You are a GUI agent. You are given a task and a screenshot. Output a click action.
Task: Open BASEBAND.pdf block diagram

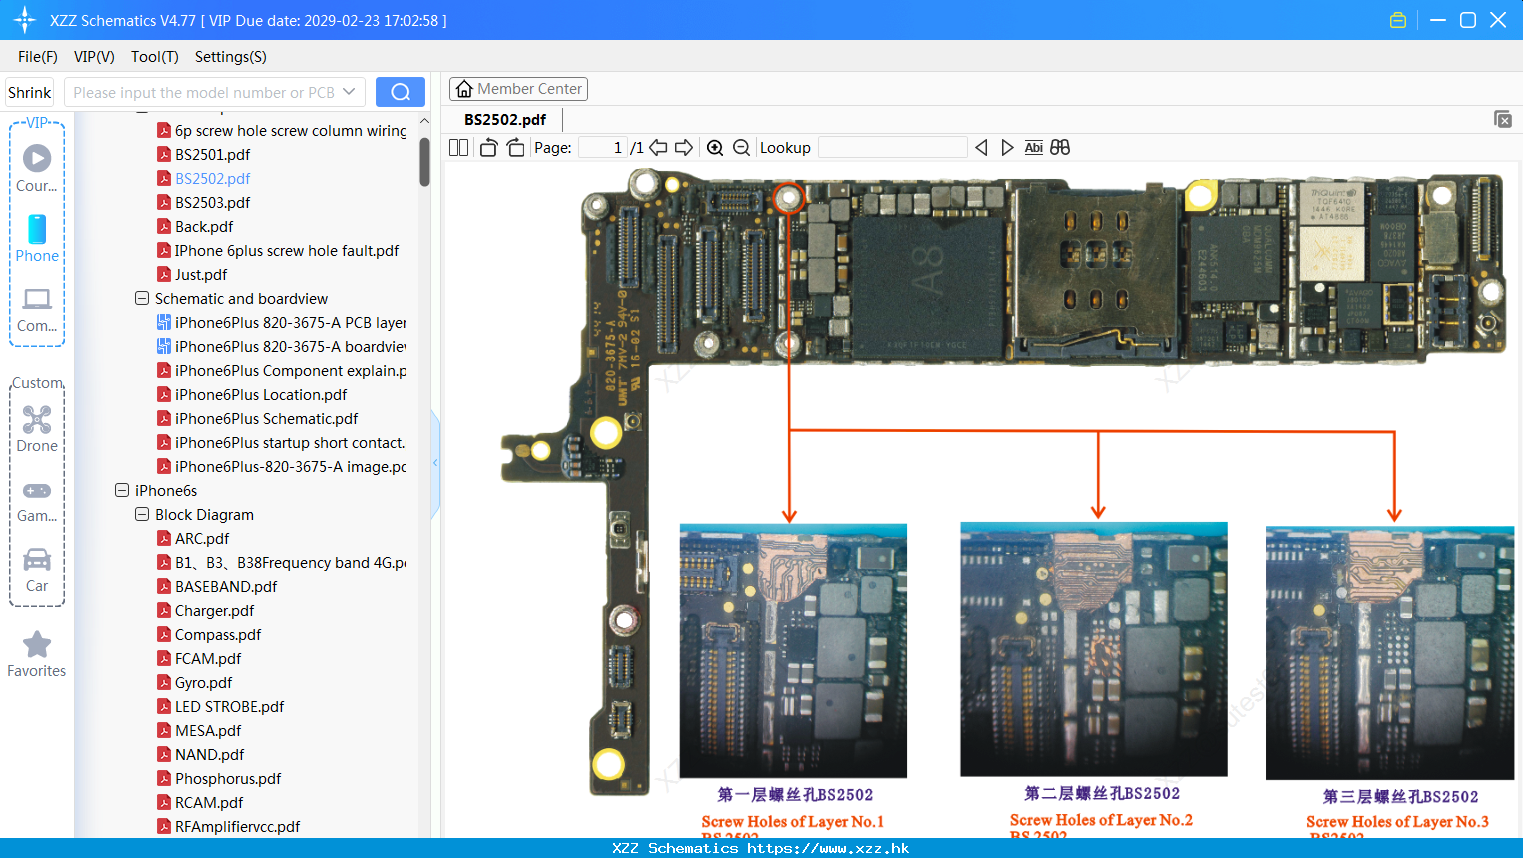(x=226, y=586)
